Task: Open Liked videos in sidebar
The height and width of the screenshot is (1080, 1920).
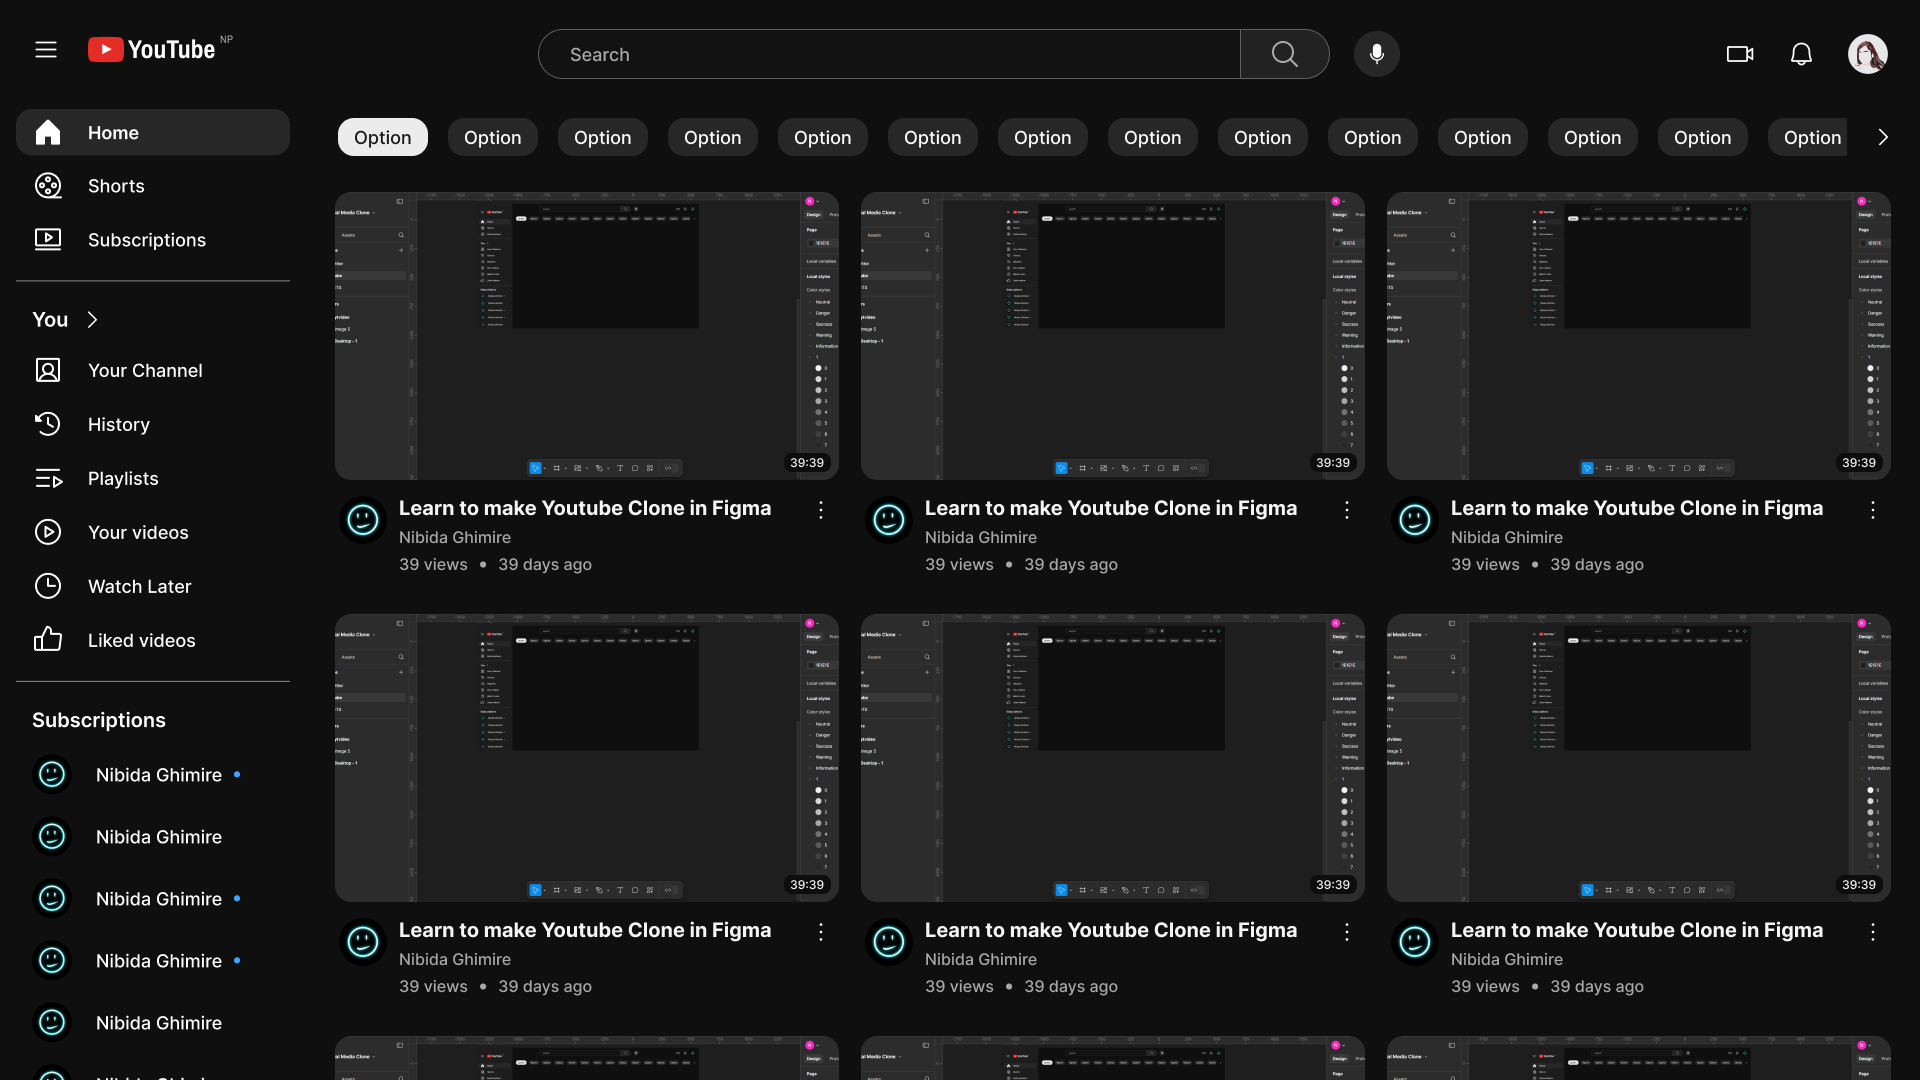Action: (x=141, y=641)
